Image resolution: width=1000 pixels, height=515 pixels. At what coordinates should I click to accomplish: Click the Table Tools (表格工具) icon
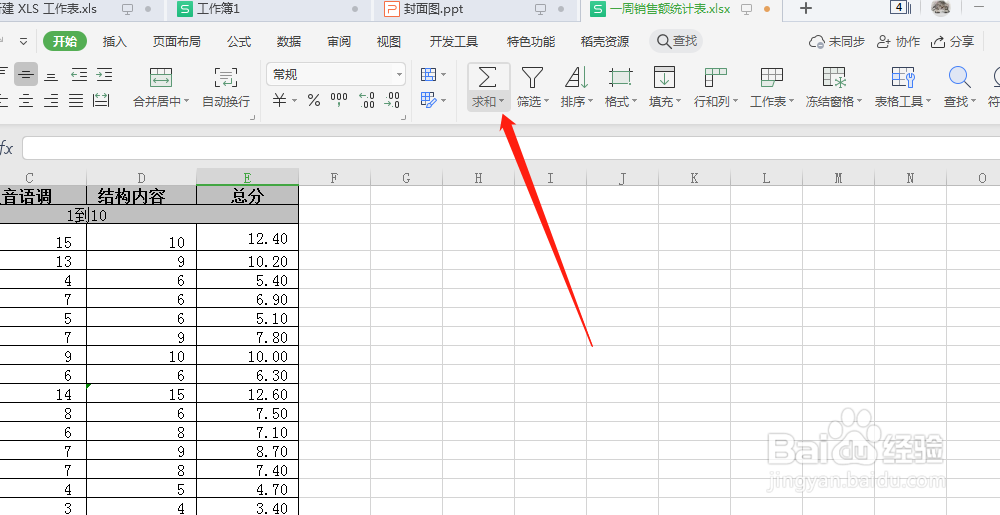[903, 77]
